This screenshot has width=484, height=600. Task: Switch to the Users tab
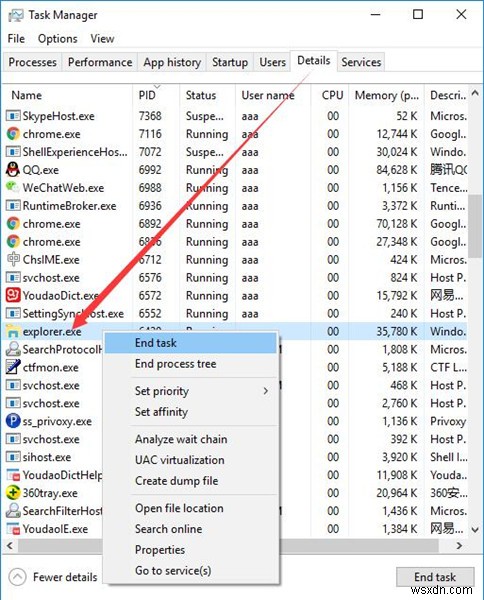(272, 62)
